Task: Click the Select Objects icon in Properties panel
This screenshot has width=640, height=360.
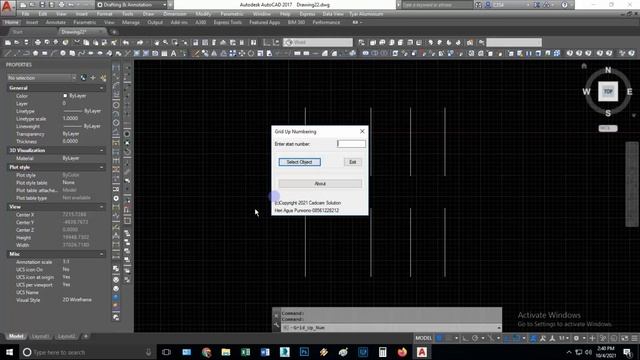Action: (93, 78)
